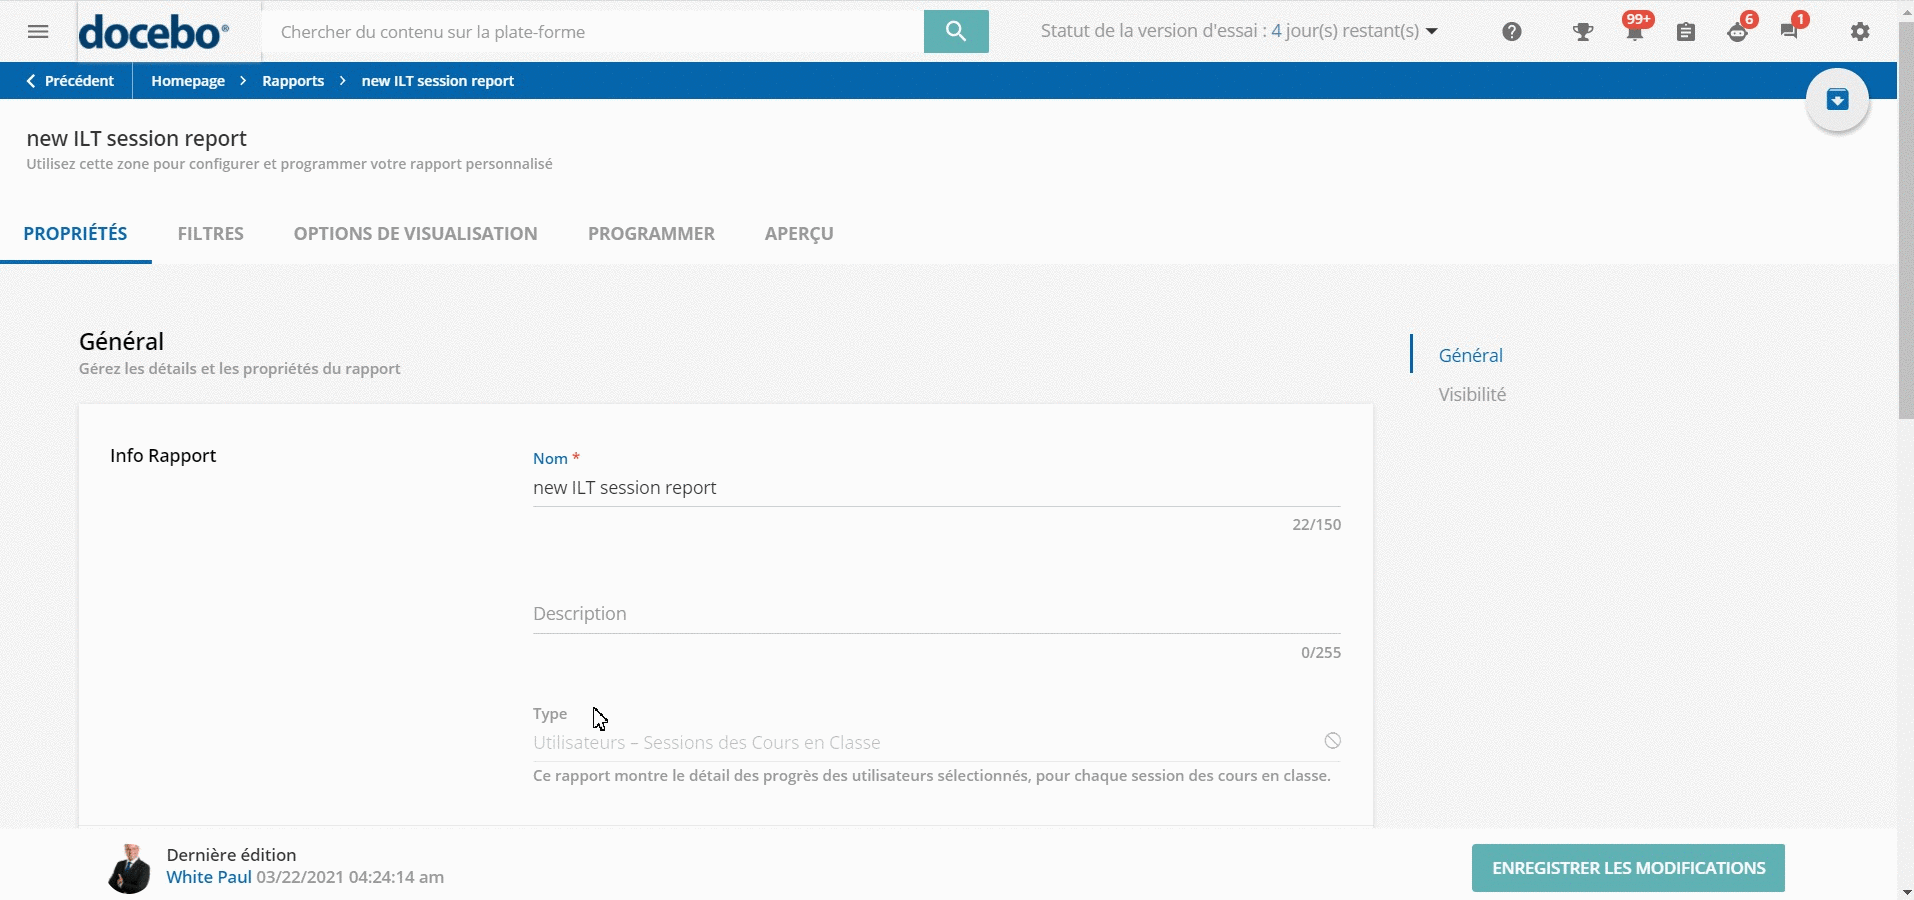Switch to Options de visualisation tab
Viewport: 1914px width, 900px height.
[x=416, y=233]
